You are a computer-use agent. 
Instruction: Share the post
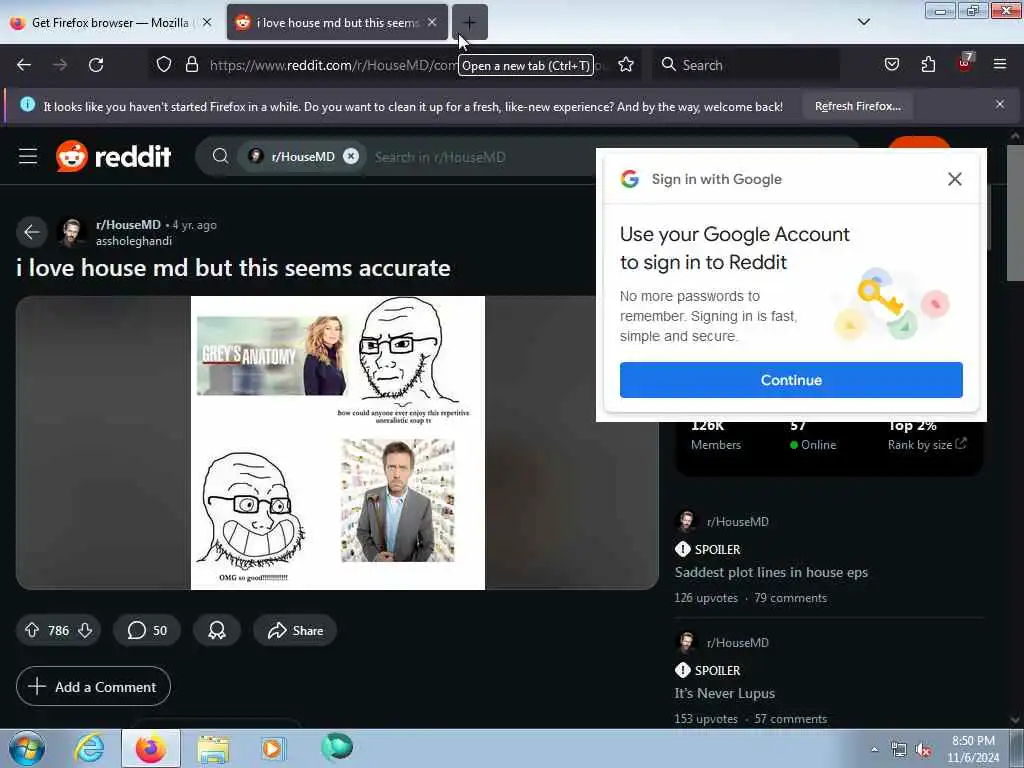coord(295,630)
